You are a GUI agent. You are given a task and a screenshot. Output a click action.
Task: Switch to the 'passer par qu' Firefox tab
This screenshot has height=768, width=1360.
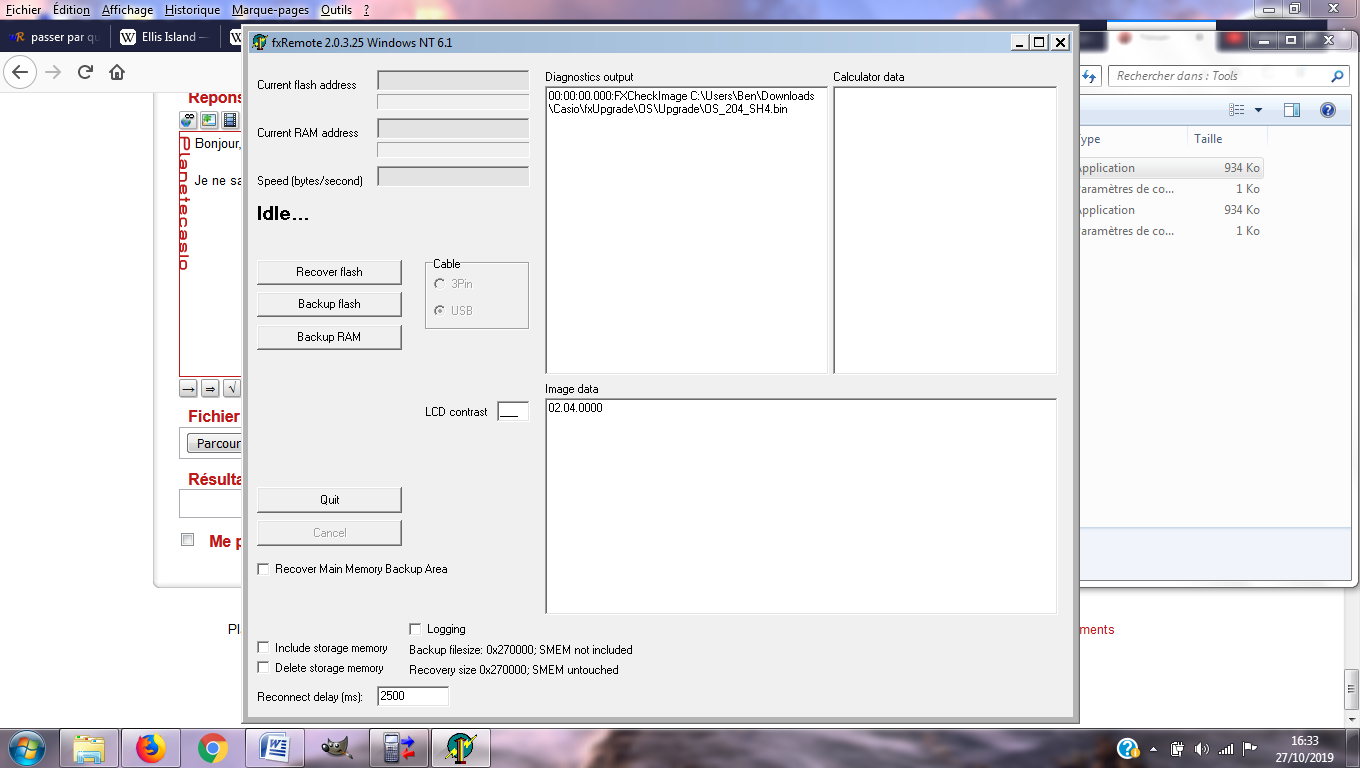56,38
